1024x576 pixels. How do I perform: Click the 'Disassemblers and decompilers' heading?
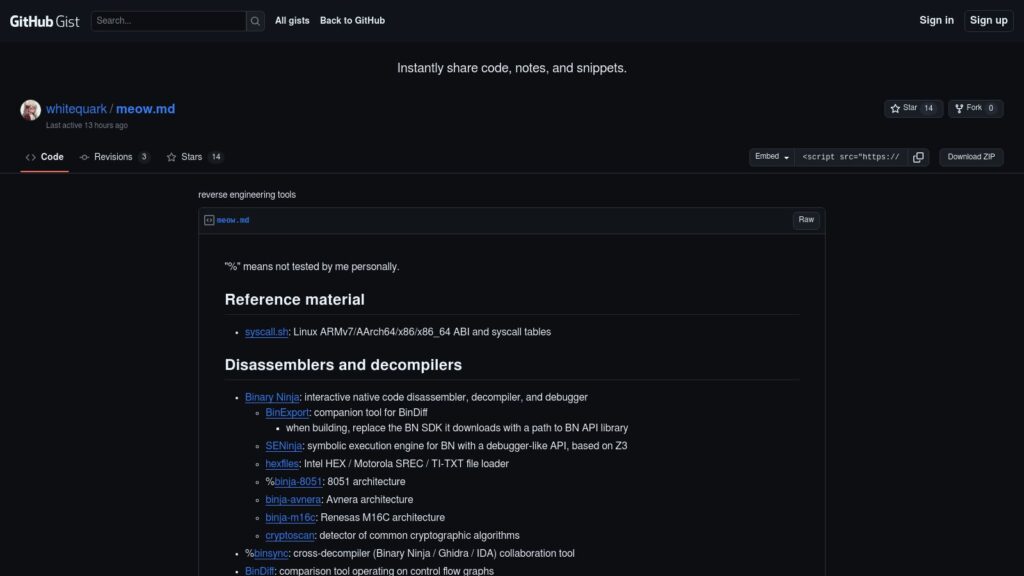coord(343,365)
